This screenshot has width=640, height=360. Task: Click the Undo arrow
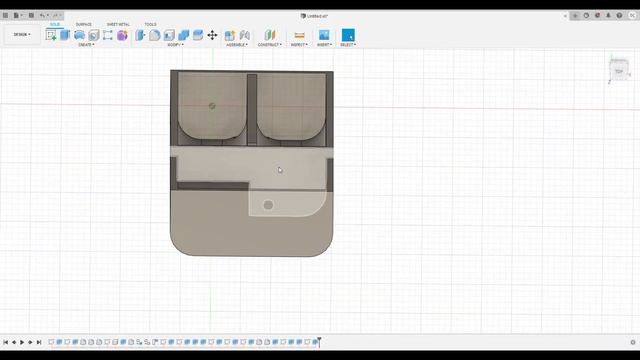pyautogui.click(x=42, y=16)
